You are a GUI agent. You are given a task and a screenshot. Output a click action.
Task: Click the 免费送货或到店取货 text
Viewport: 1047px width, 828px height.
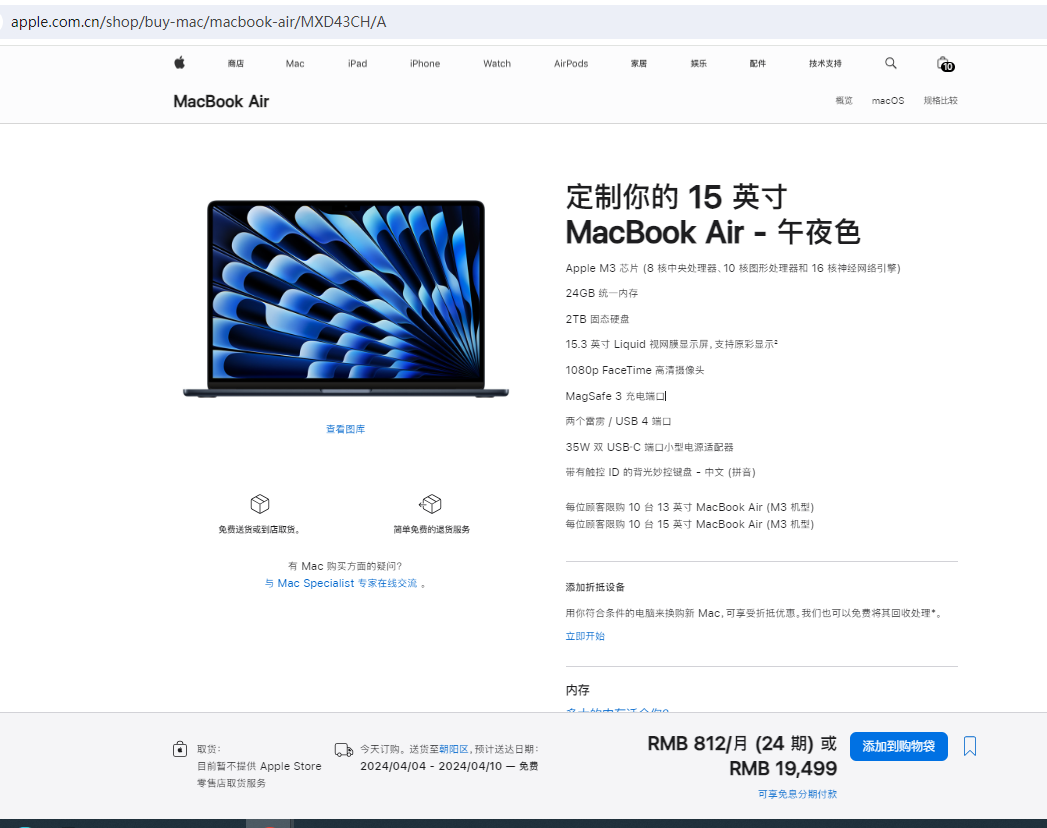click(x=260, y=530)
